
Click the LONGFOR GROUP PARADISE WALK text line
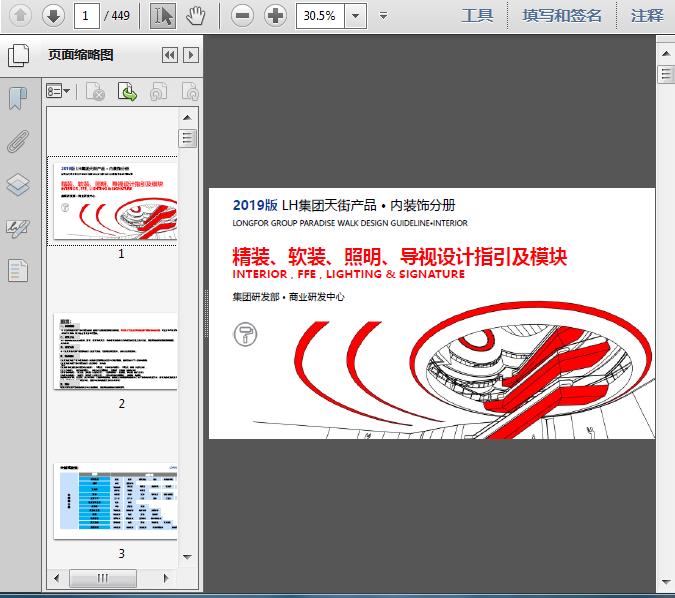click(x=350, y=223)
